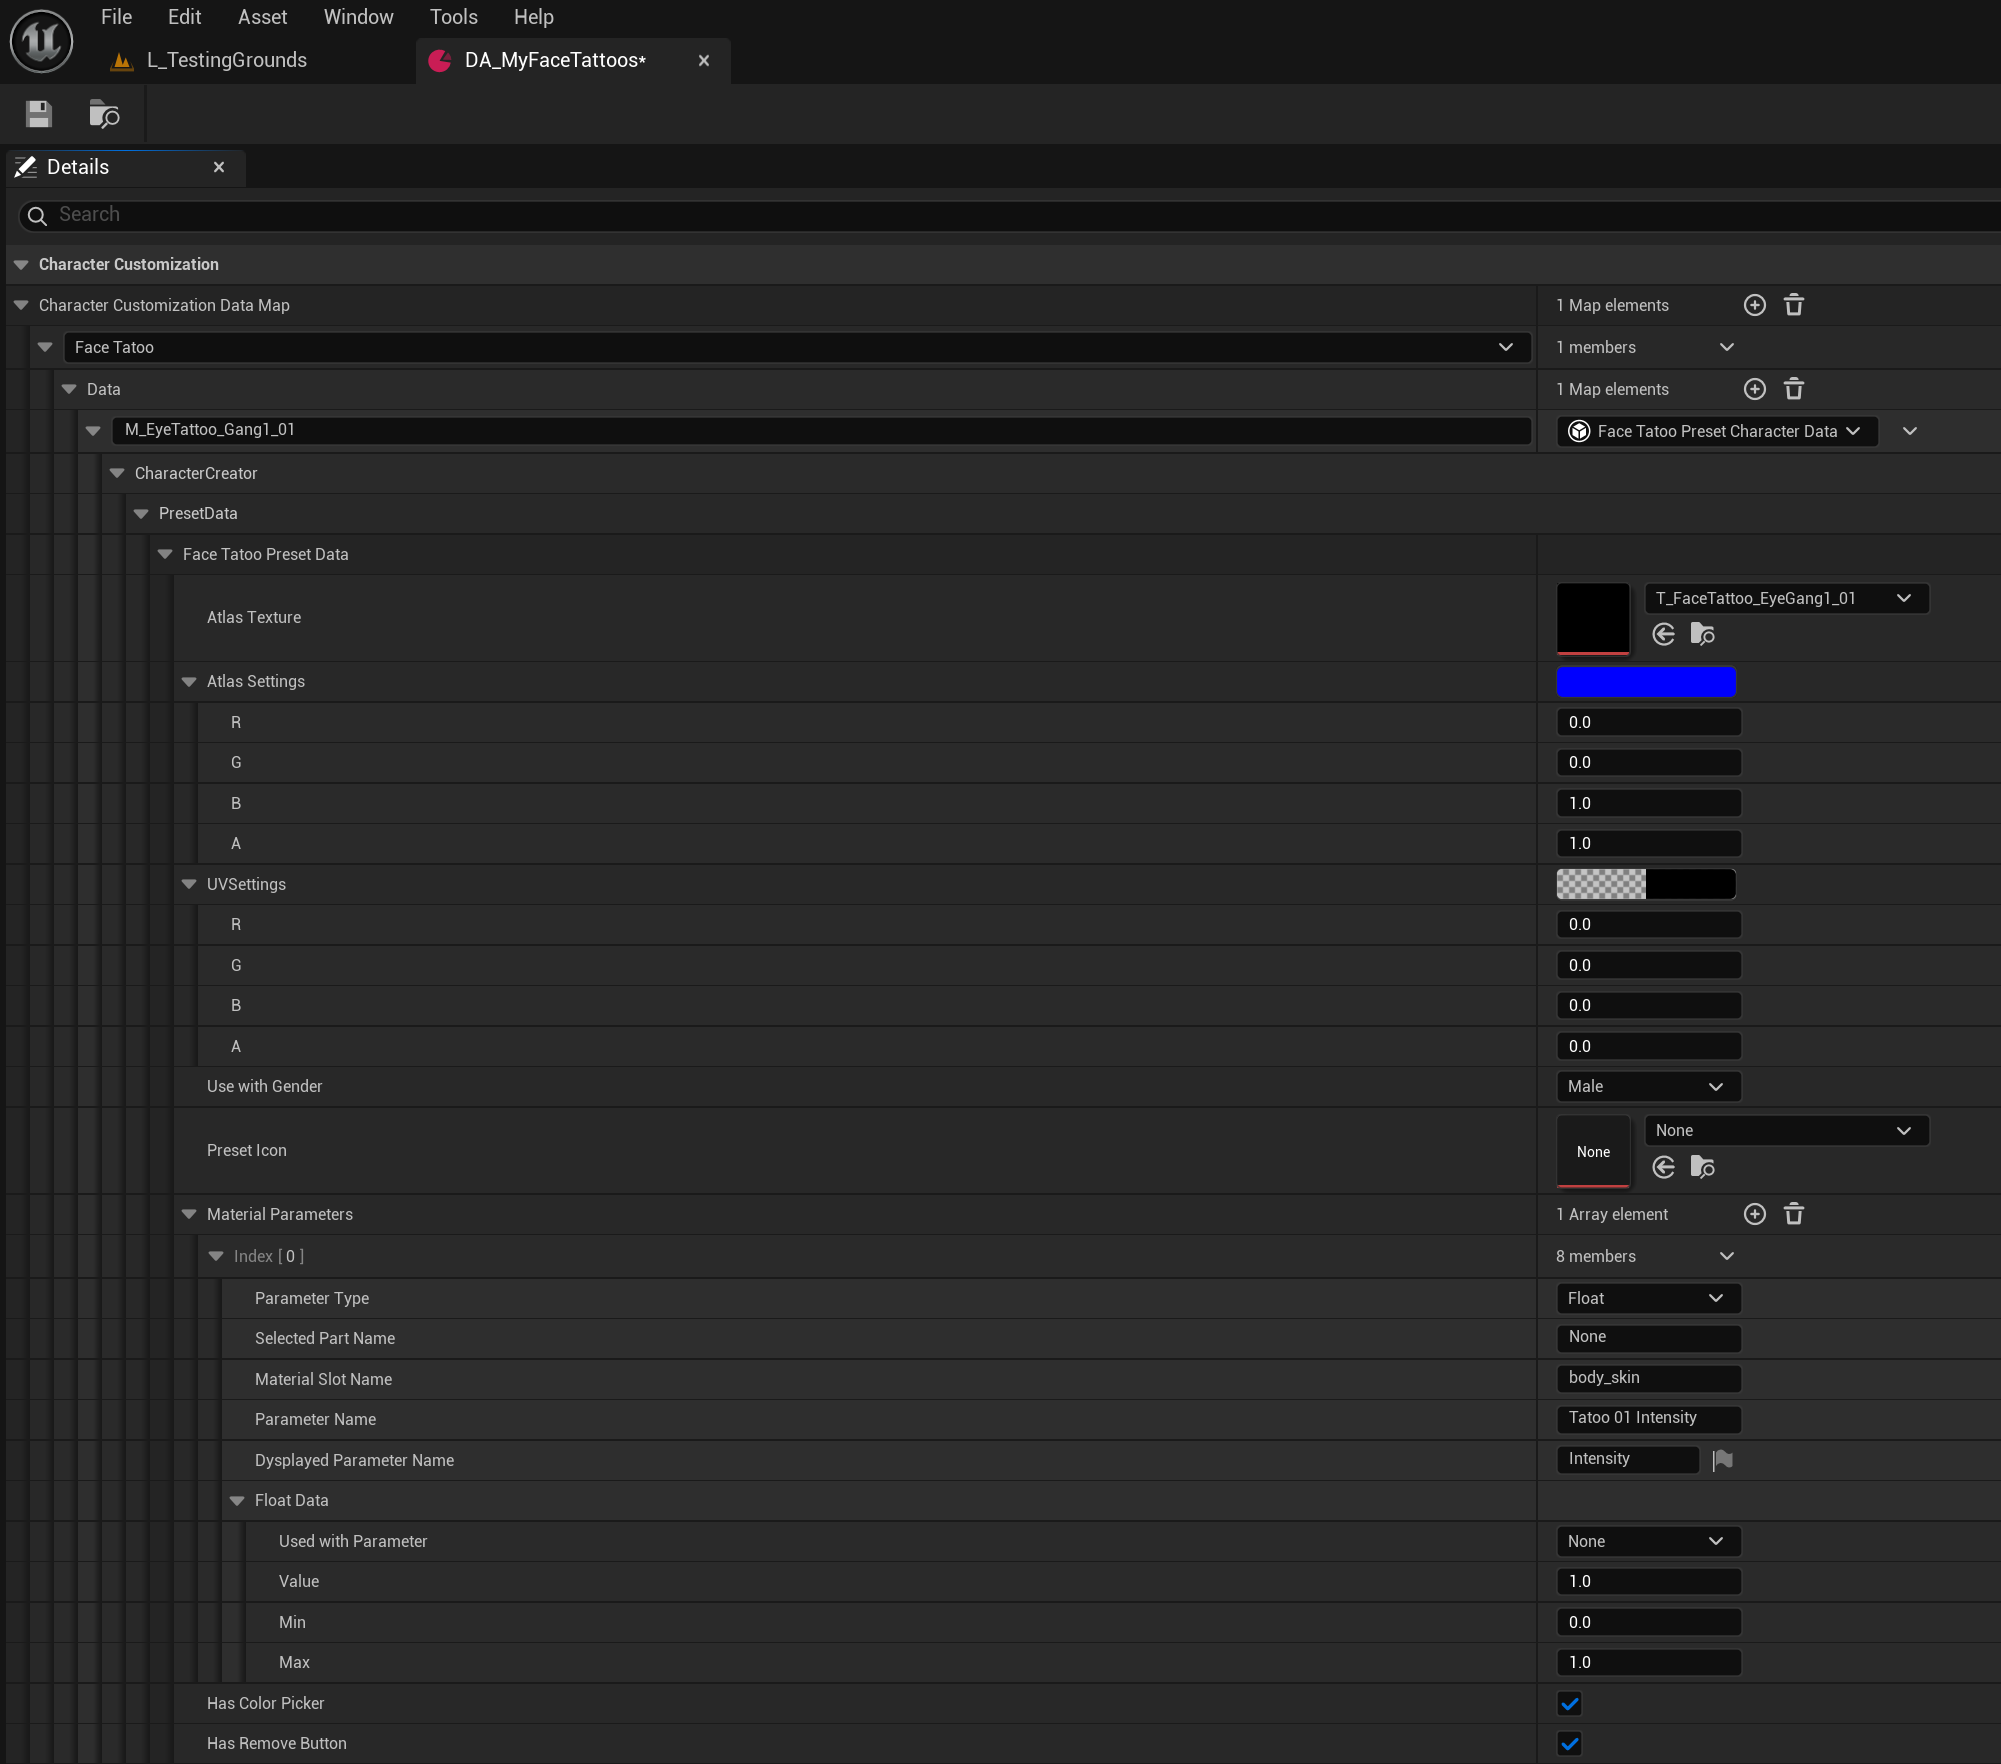Switch to the L_TestingGrounds tab
The height and width of the screenshot is (1764, 2001).
pos(226,60)
